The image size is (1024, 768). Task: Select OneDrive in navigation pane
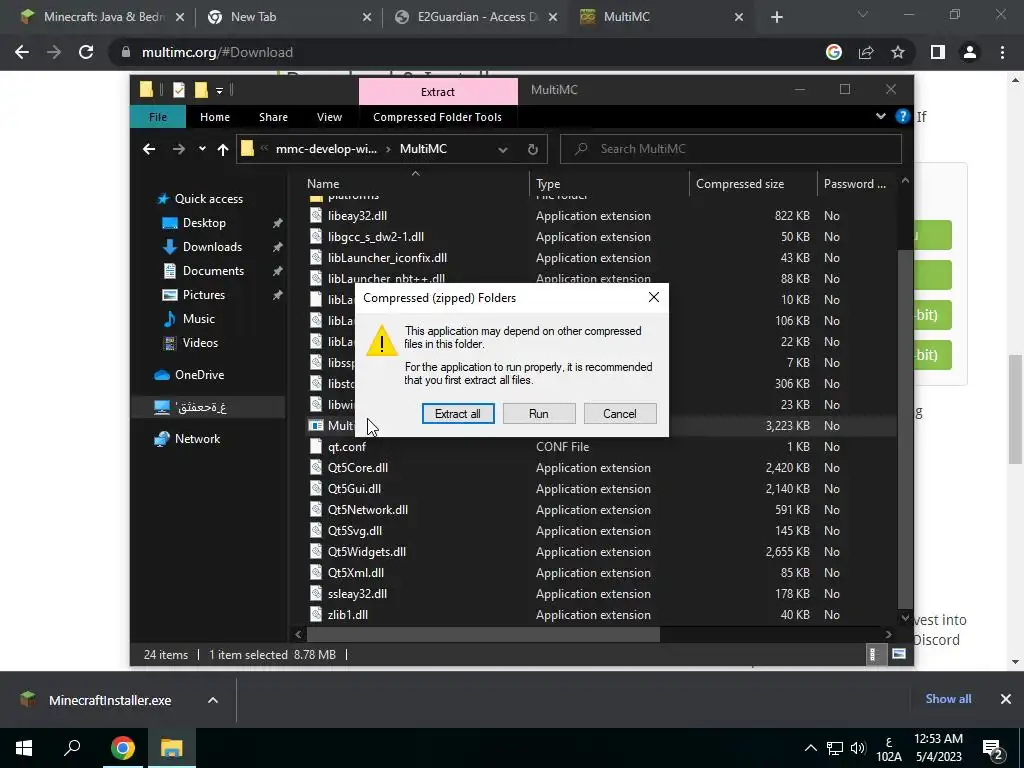[199, 375]
